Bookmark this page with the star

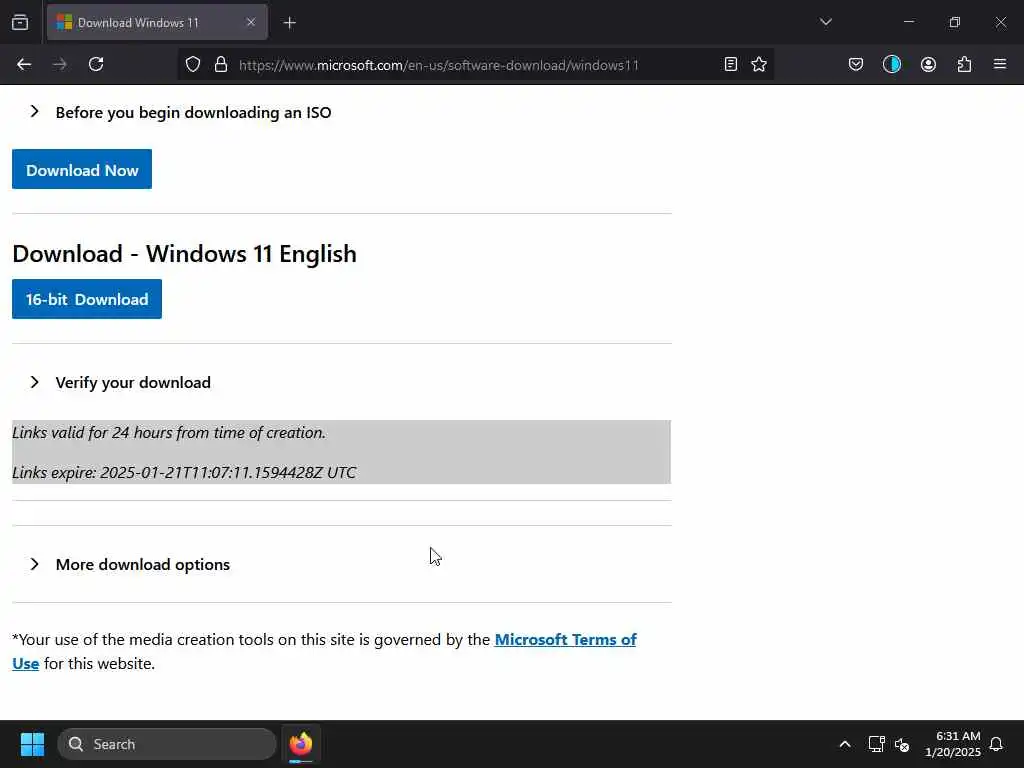tap(759, 64)
